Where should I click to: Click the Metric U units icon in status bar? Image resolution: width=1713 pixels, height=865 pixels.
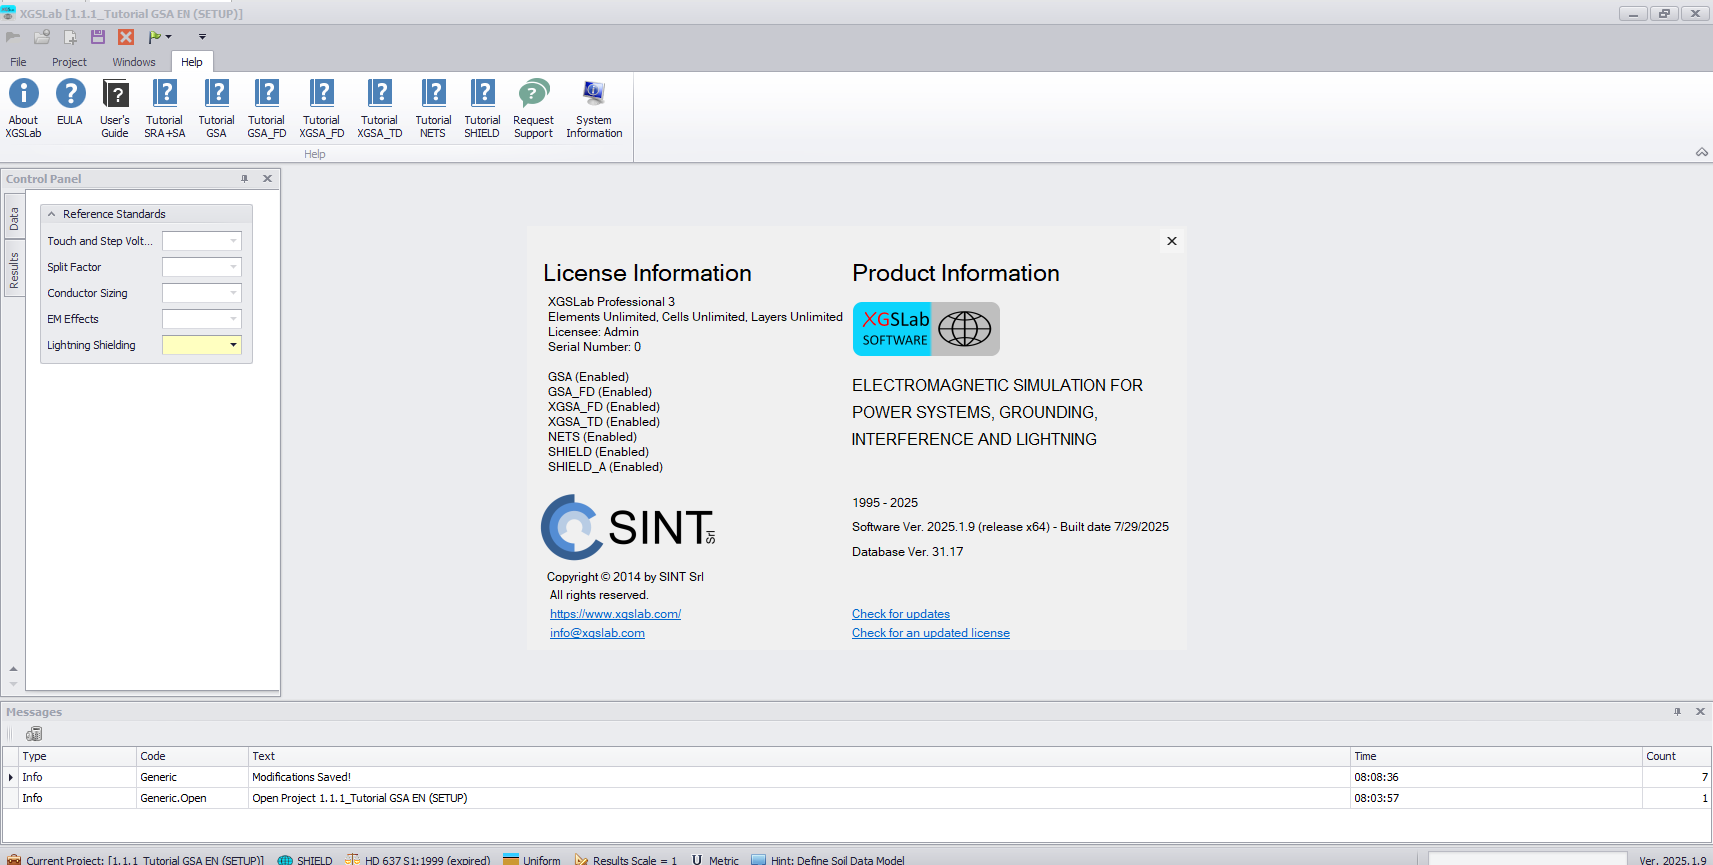click(x=697, y=860)
